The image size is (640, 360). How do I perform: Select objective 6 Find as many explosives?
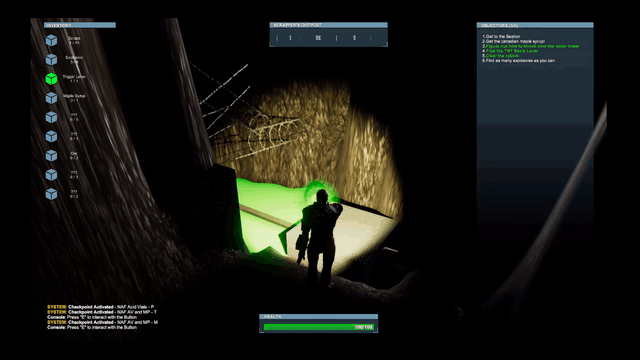518,60
